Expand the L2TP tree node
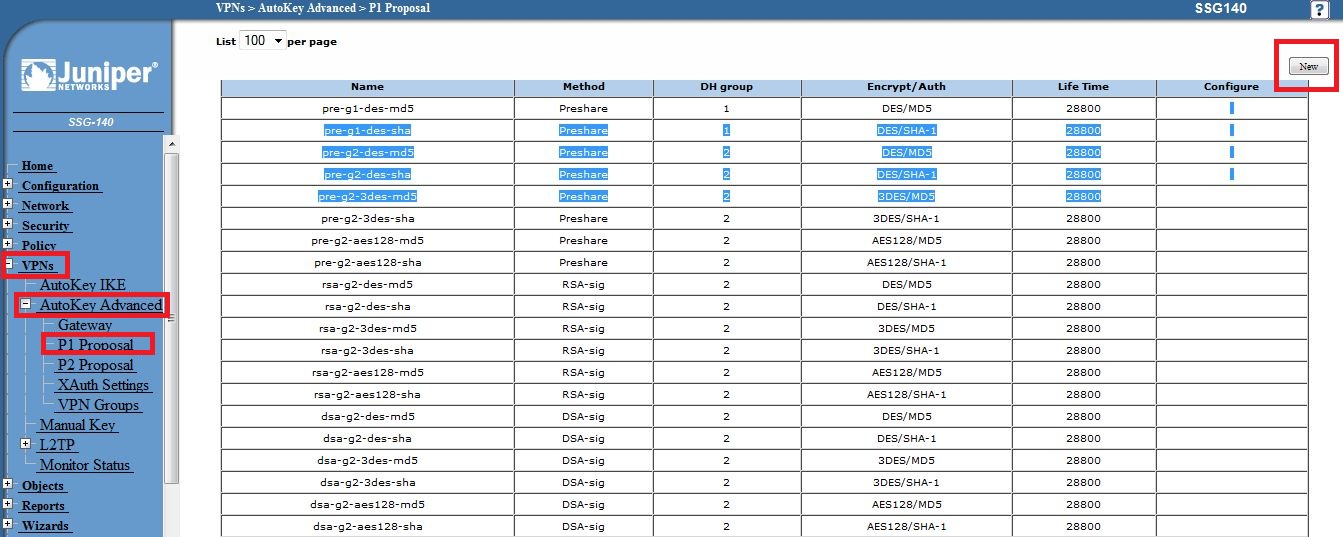1343x537 pixels. (x=27, y=444)
